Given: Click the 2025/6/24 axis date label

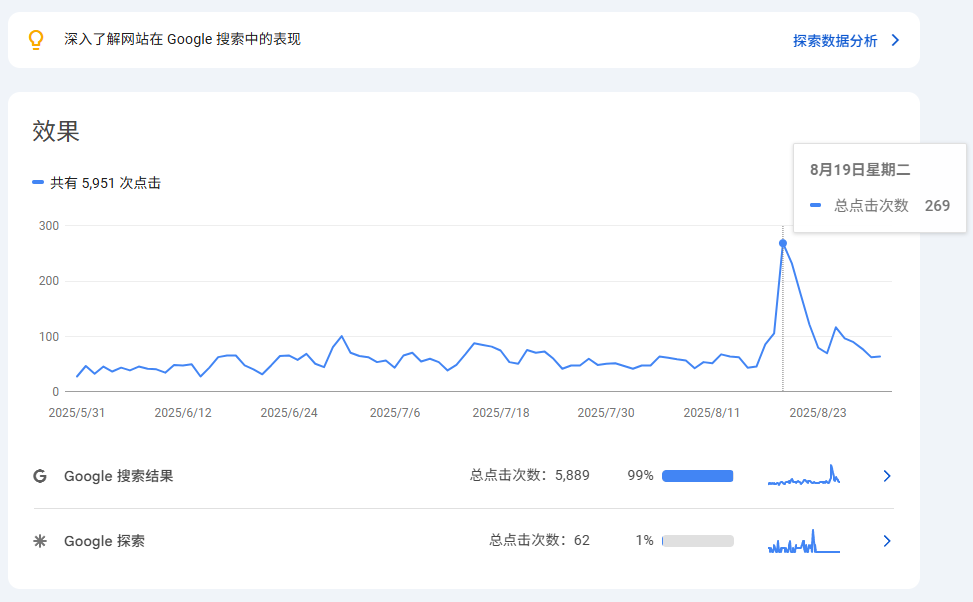Looking at the screenshot, I should tap(289, 413).
